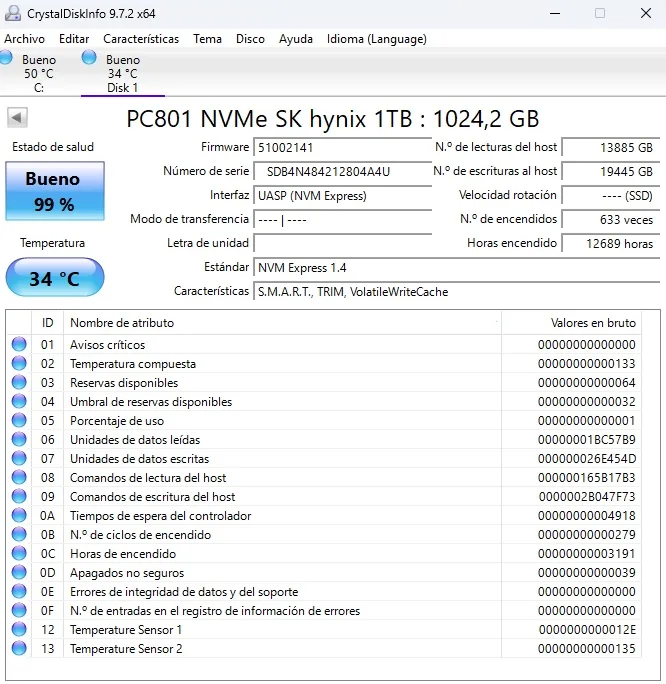Click the empty Letra de unidad field
The image size is (666, 684).
coord(342,243)
